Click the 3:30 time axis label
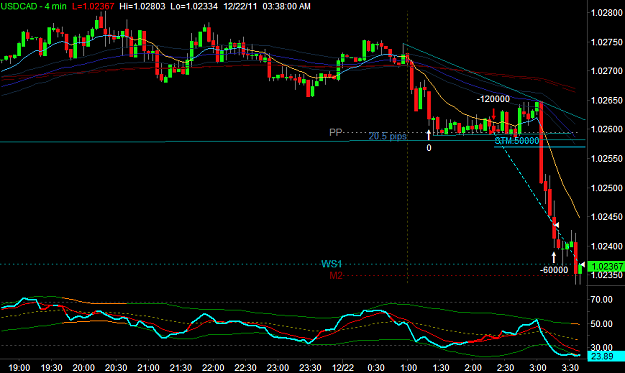The image size is (625, 373). tap(570, 367)
